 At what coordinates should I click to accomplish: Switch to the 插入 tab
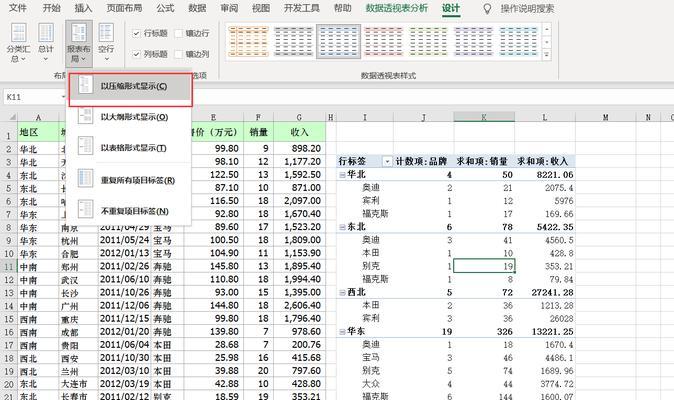coord(83,8)
